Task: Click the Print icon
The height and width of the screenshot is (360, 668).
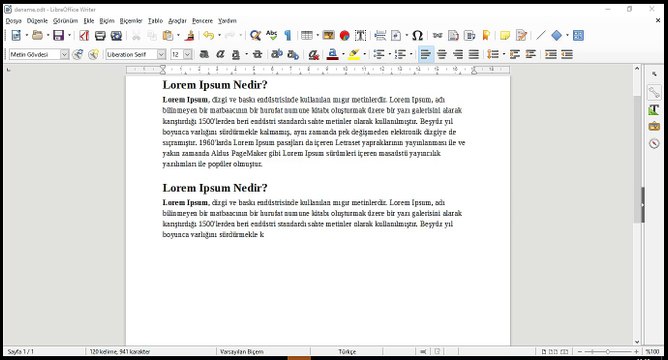Action: click(100, 35)
